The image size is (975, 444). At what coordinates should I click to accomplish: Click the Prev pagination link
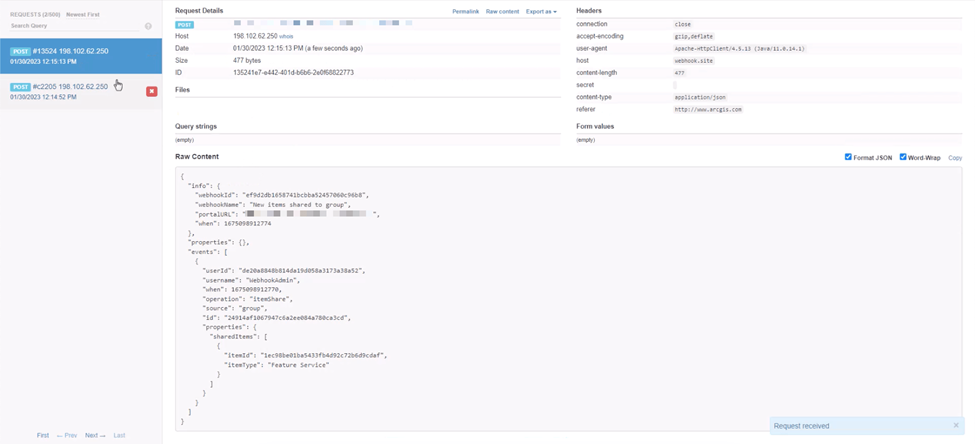[67, 435]
